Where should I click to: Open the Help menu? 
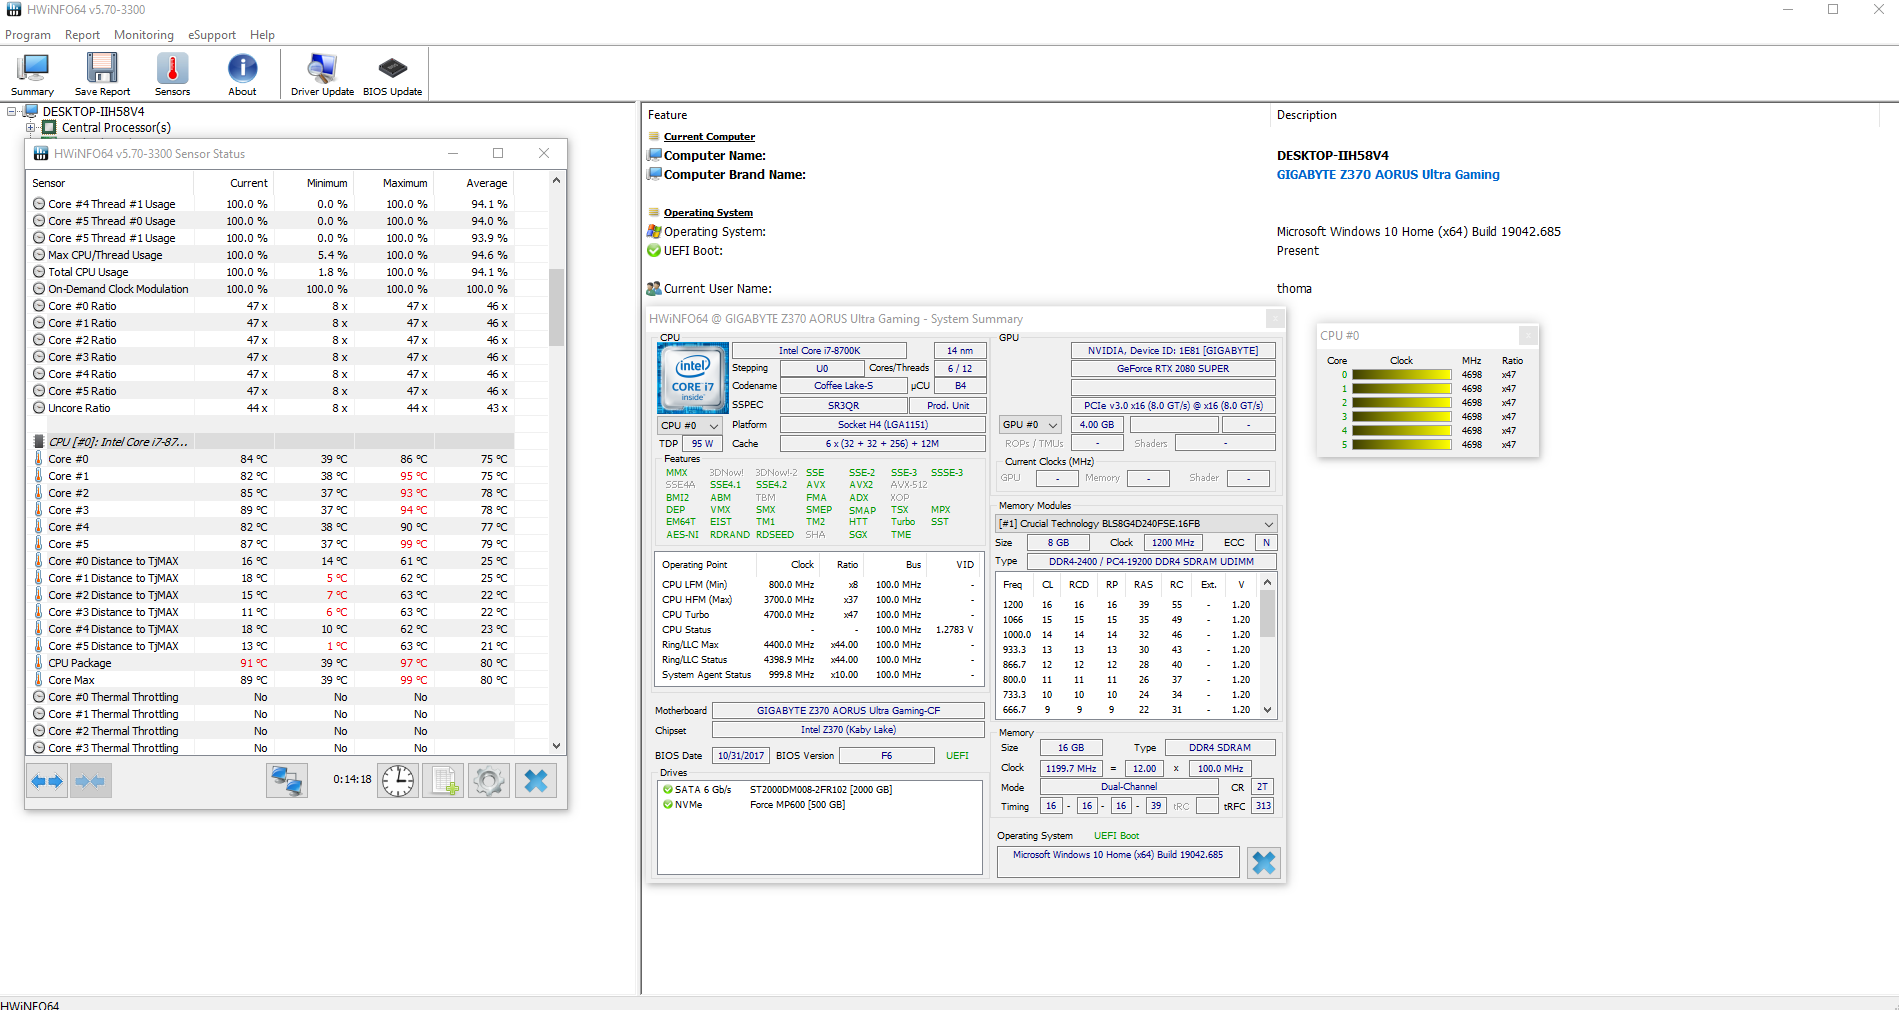click(262, 35)
